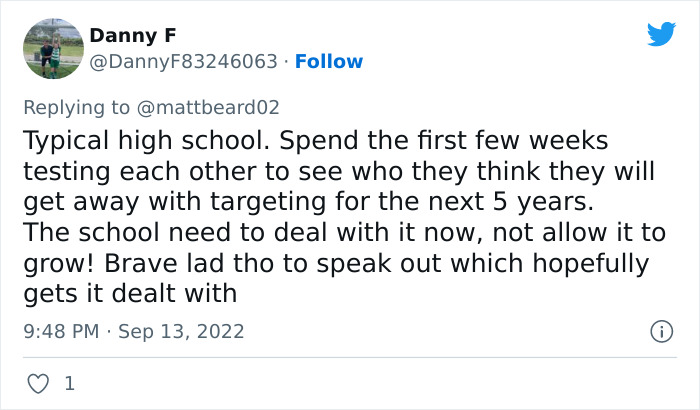Click the final "gets it dealt with" line
Viewport: 700px width, 410px height.
(x=129, y=294)
